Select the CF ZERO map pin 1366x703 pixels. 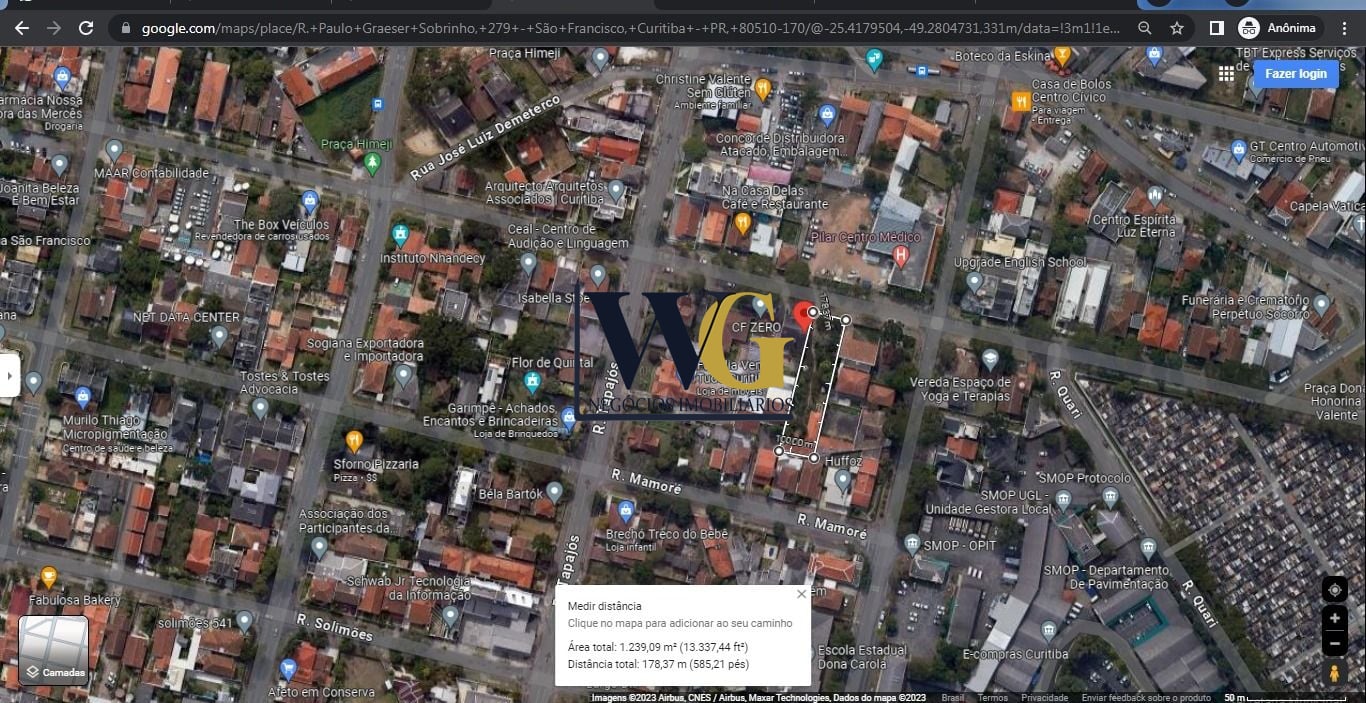point(761,306)
